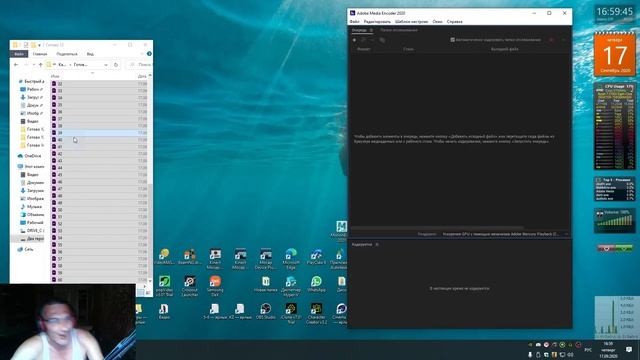Select file 58 in the Explorer list
This screenshot has width=640, height=360.
99,266
